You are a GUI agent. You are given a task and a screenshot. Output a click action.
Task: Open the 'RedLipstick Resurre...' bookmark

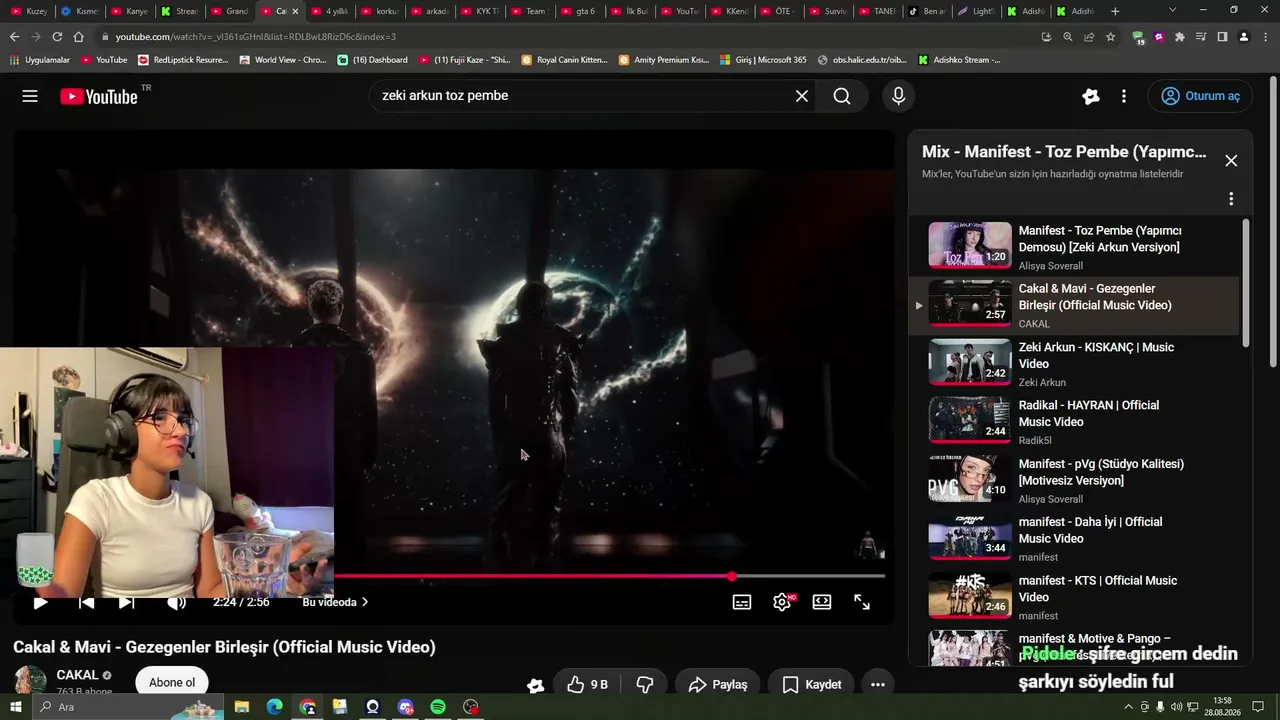pos(183,60)
